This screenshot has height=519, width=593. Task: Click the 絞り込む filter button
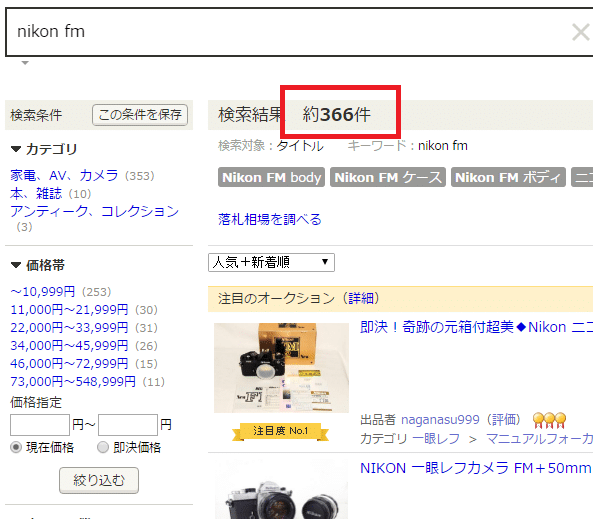click(99, 480)
